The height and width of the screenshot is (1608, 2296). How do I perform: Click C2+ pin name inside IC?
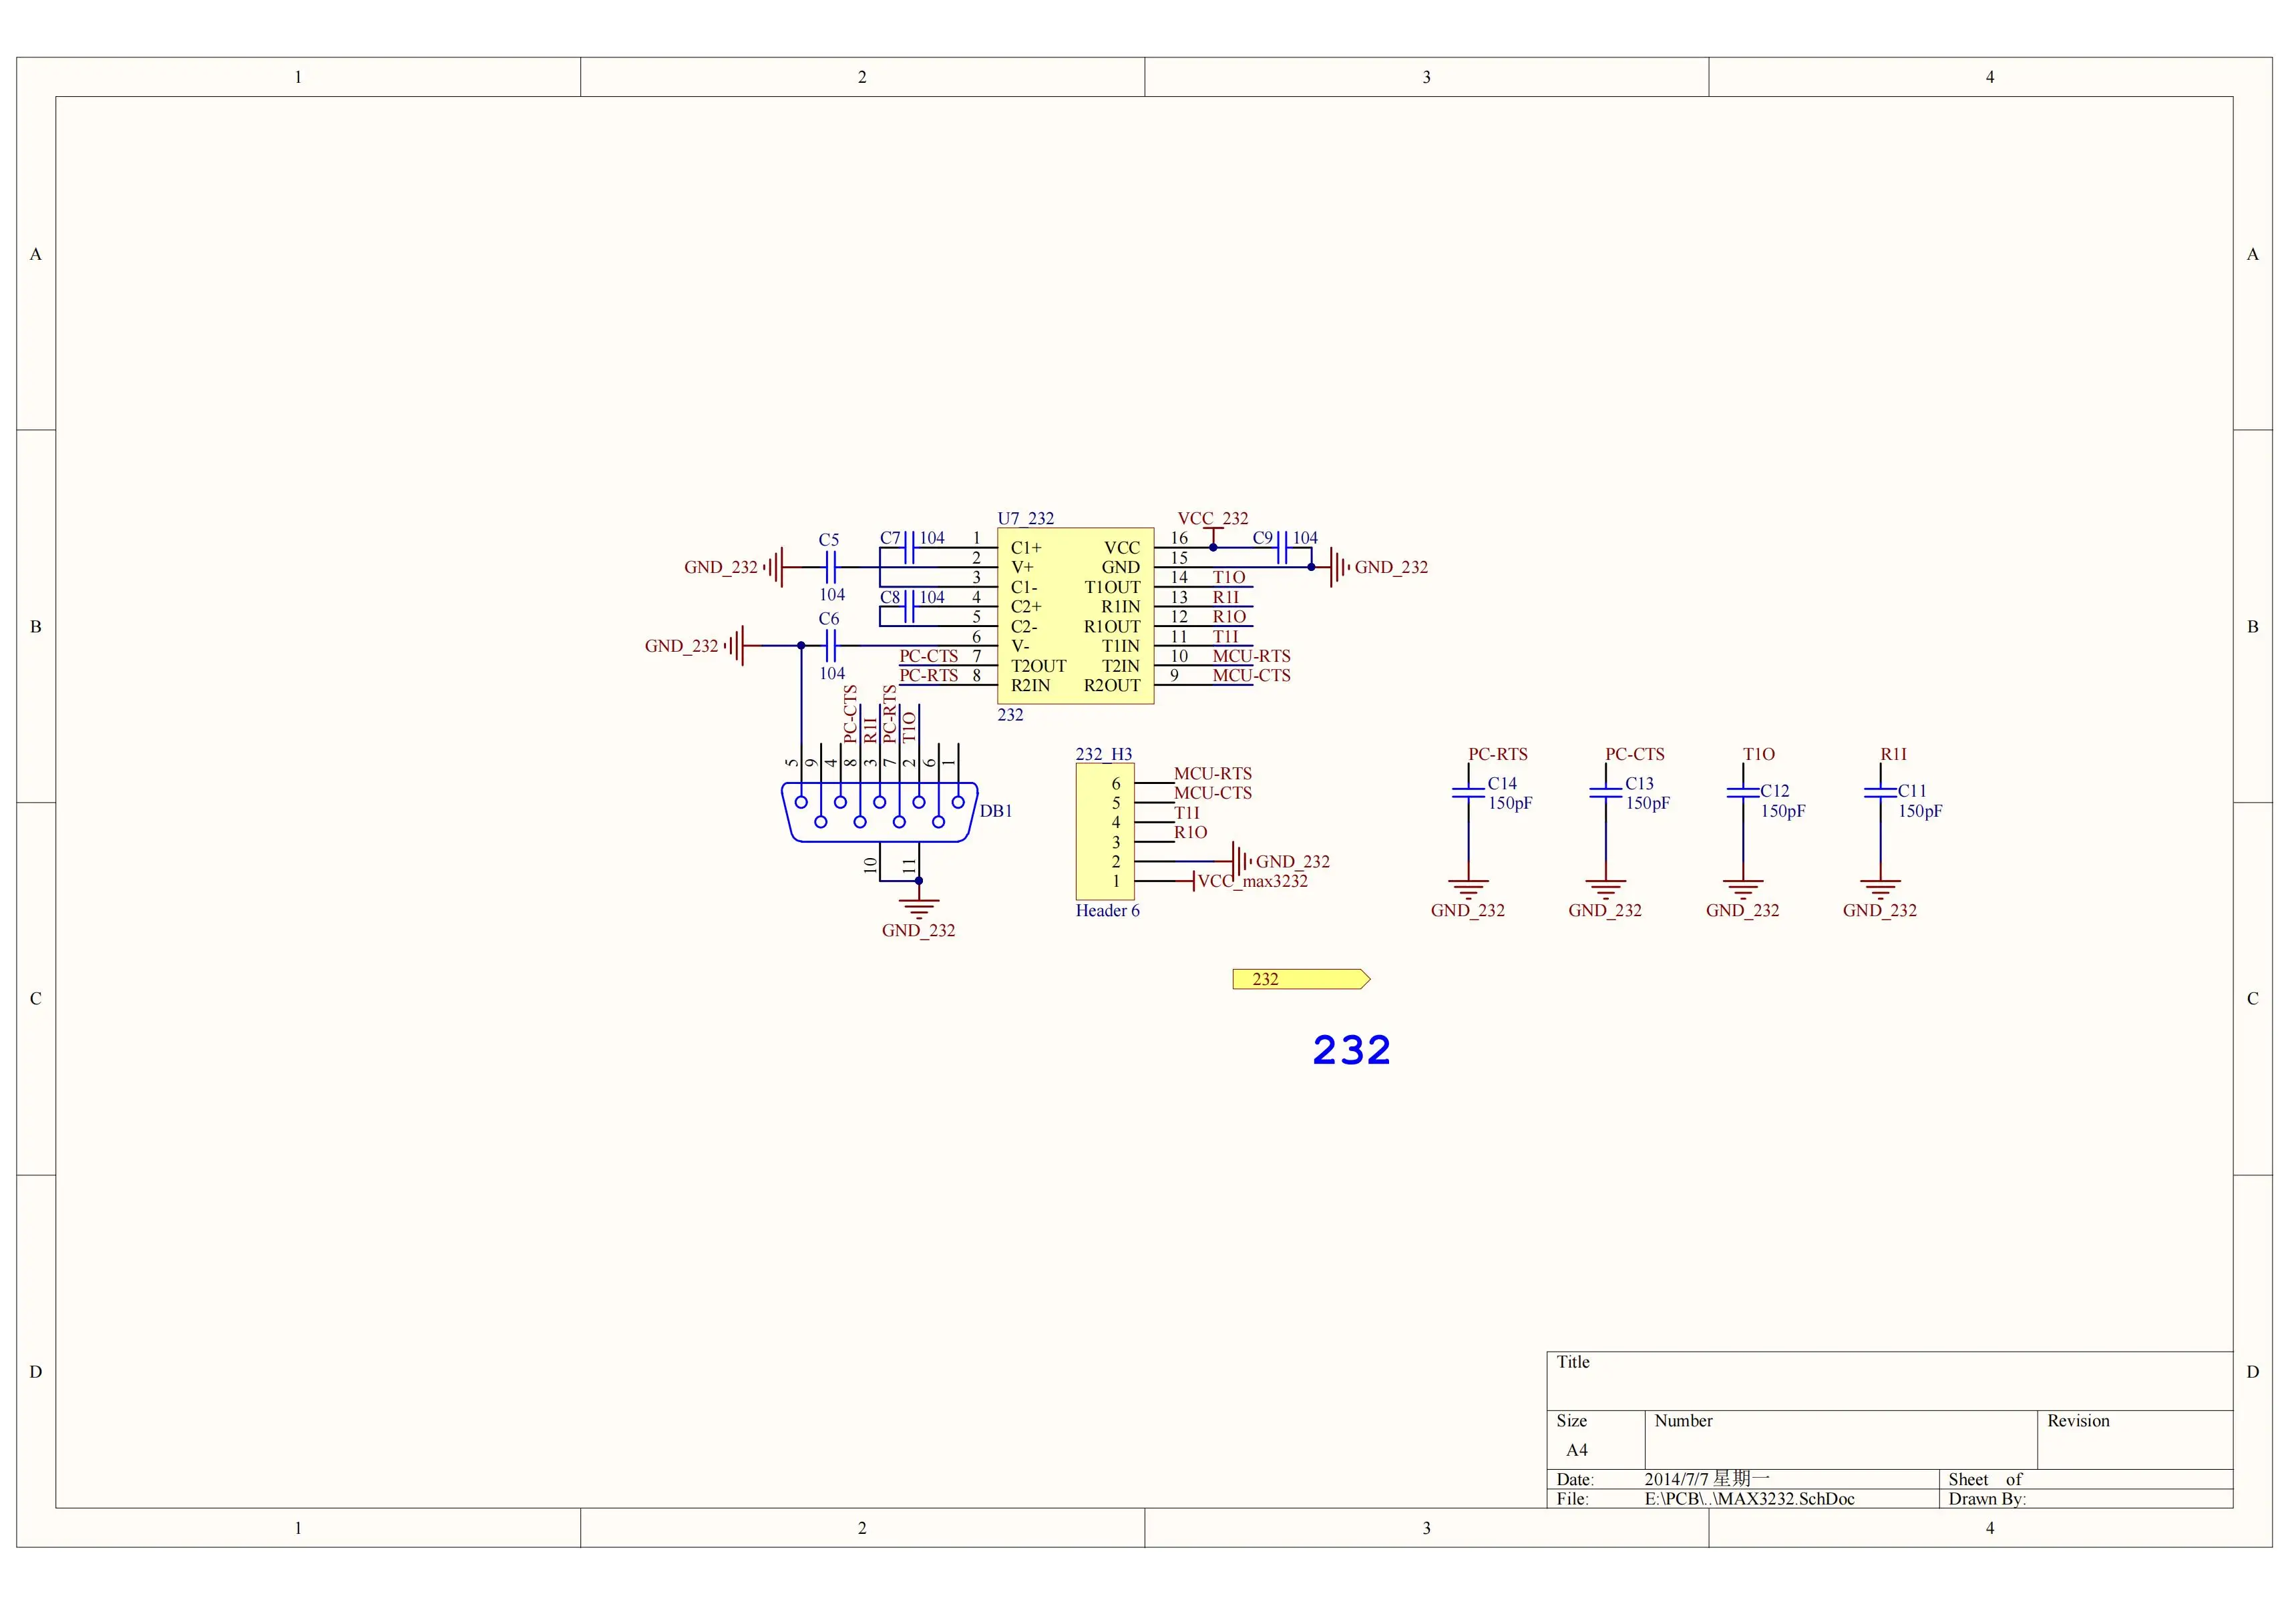1026,607
